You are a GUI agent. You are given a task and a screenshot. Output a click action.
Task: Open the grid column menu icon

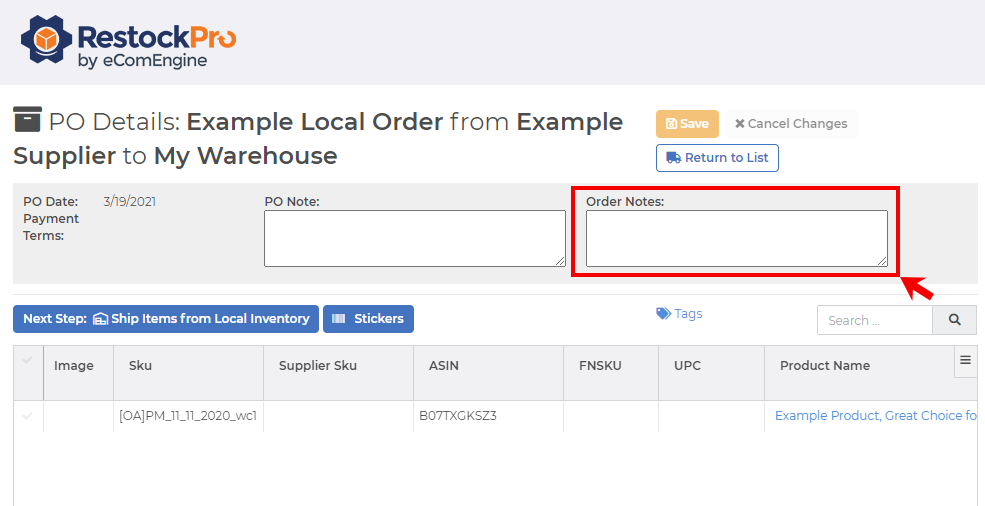(x=965, y=361)
